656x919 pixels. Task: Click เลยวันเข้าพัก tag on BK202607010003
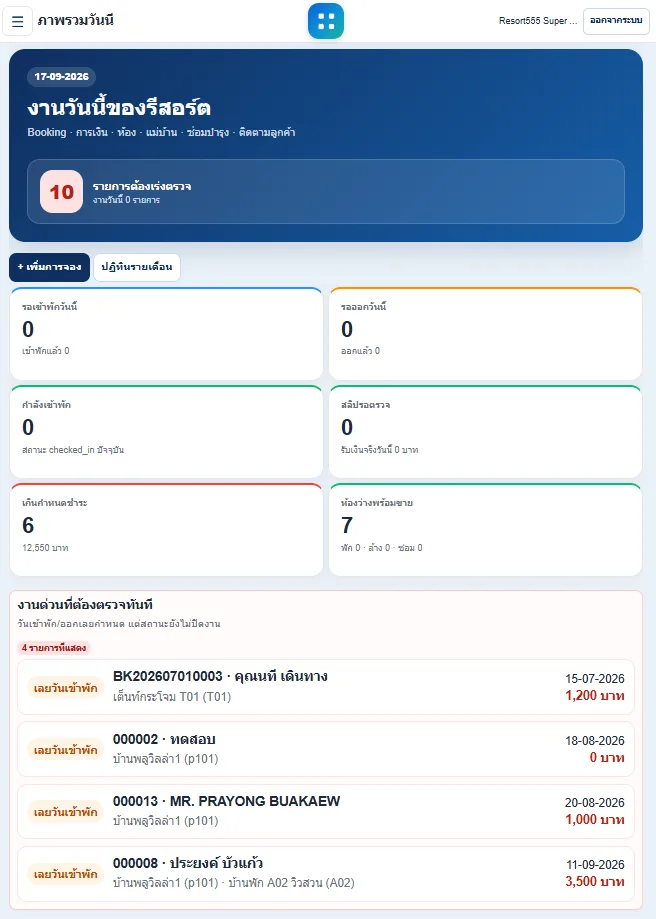(66, 688)
